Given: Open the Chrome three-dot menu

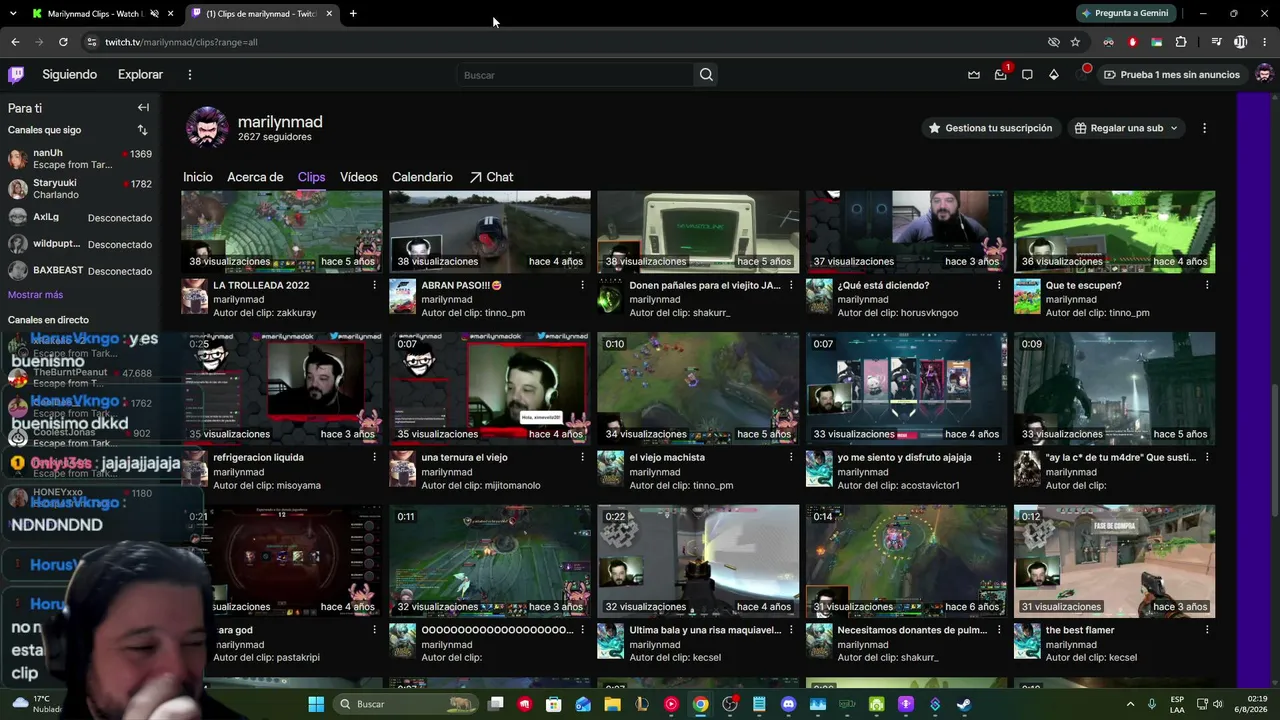Looking at the screenshot, I should [1264, 42].
